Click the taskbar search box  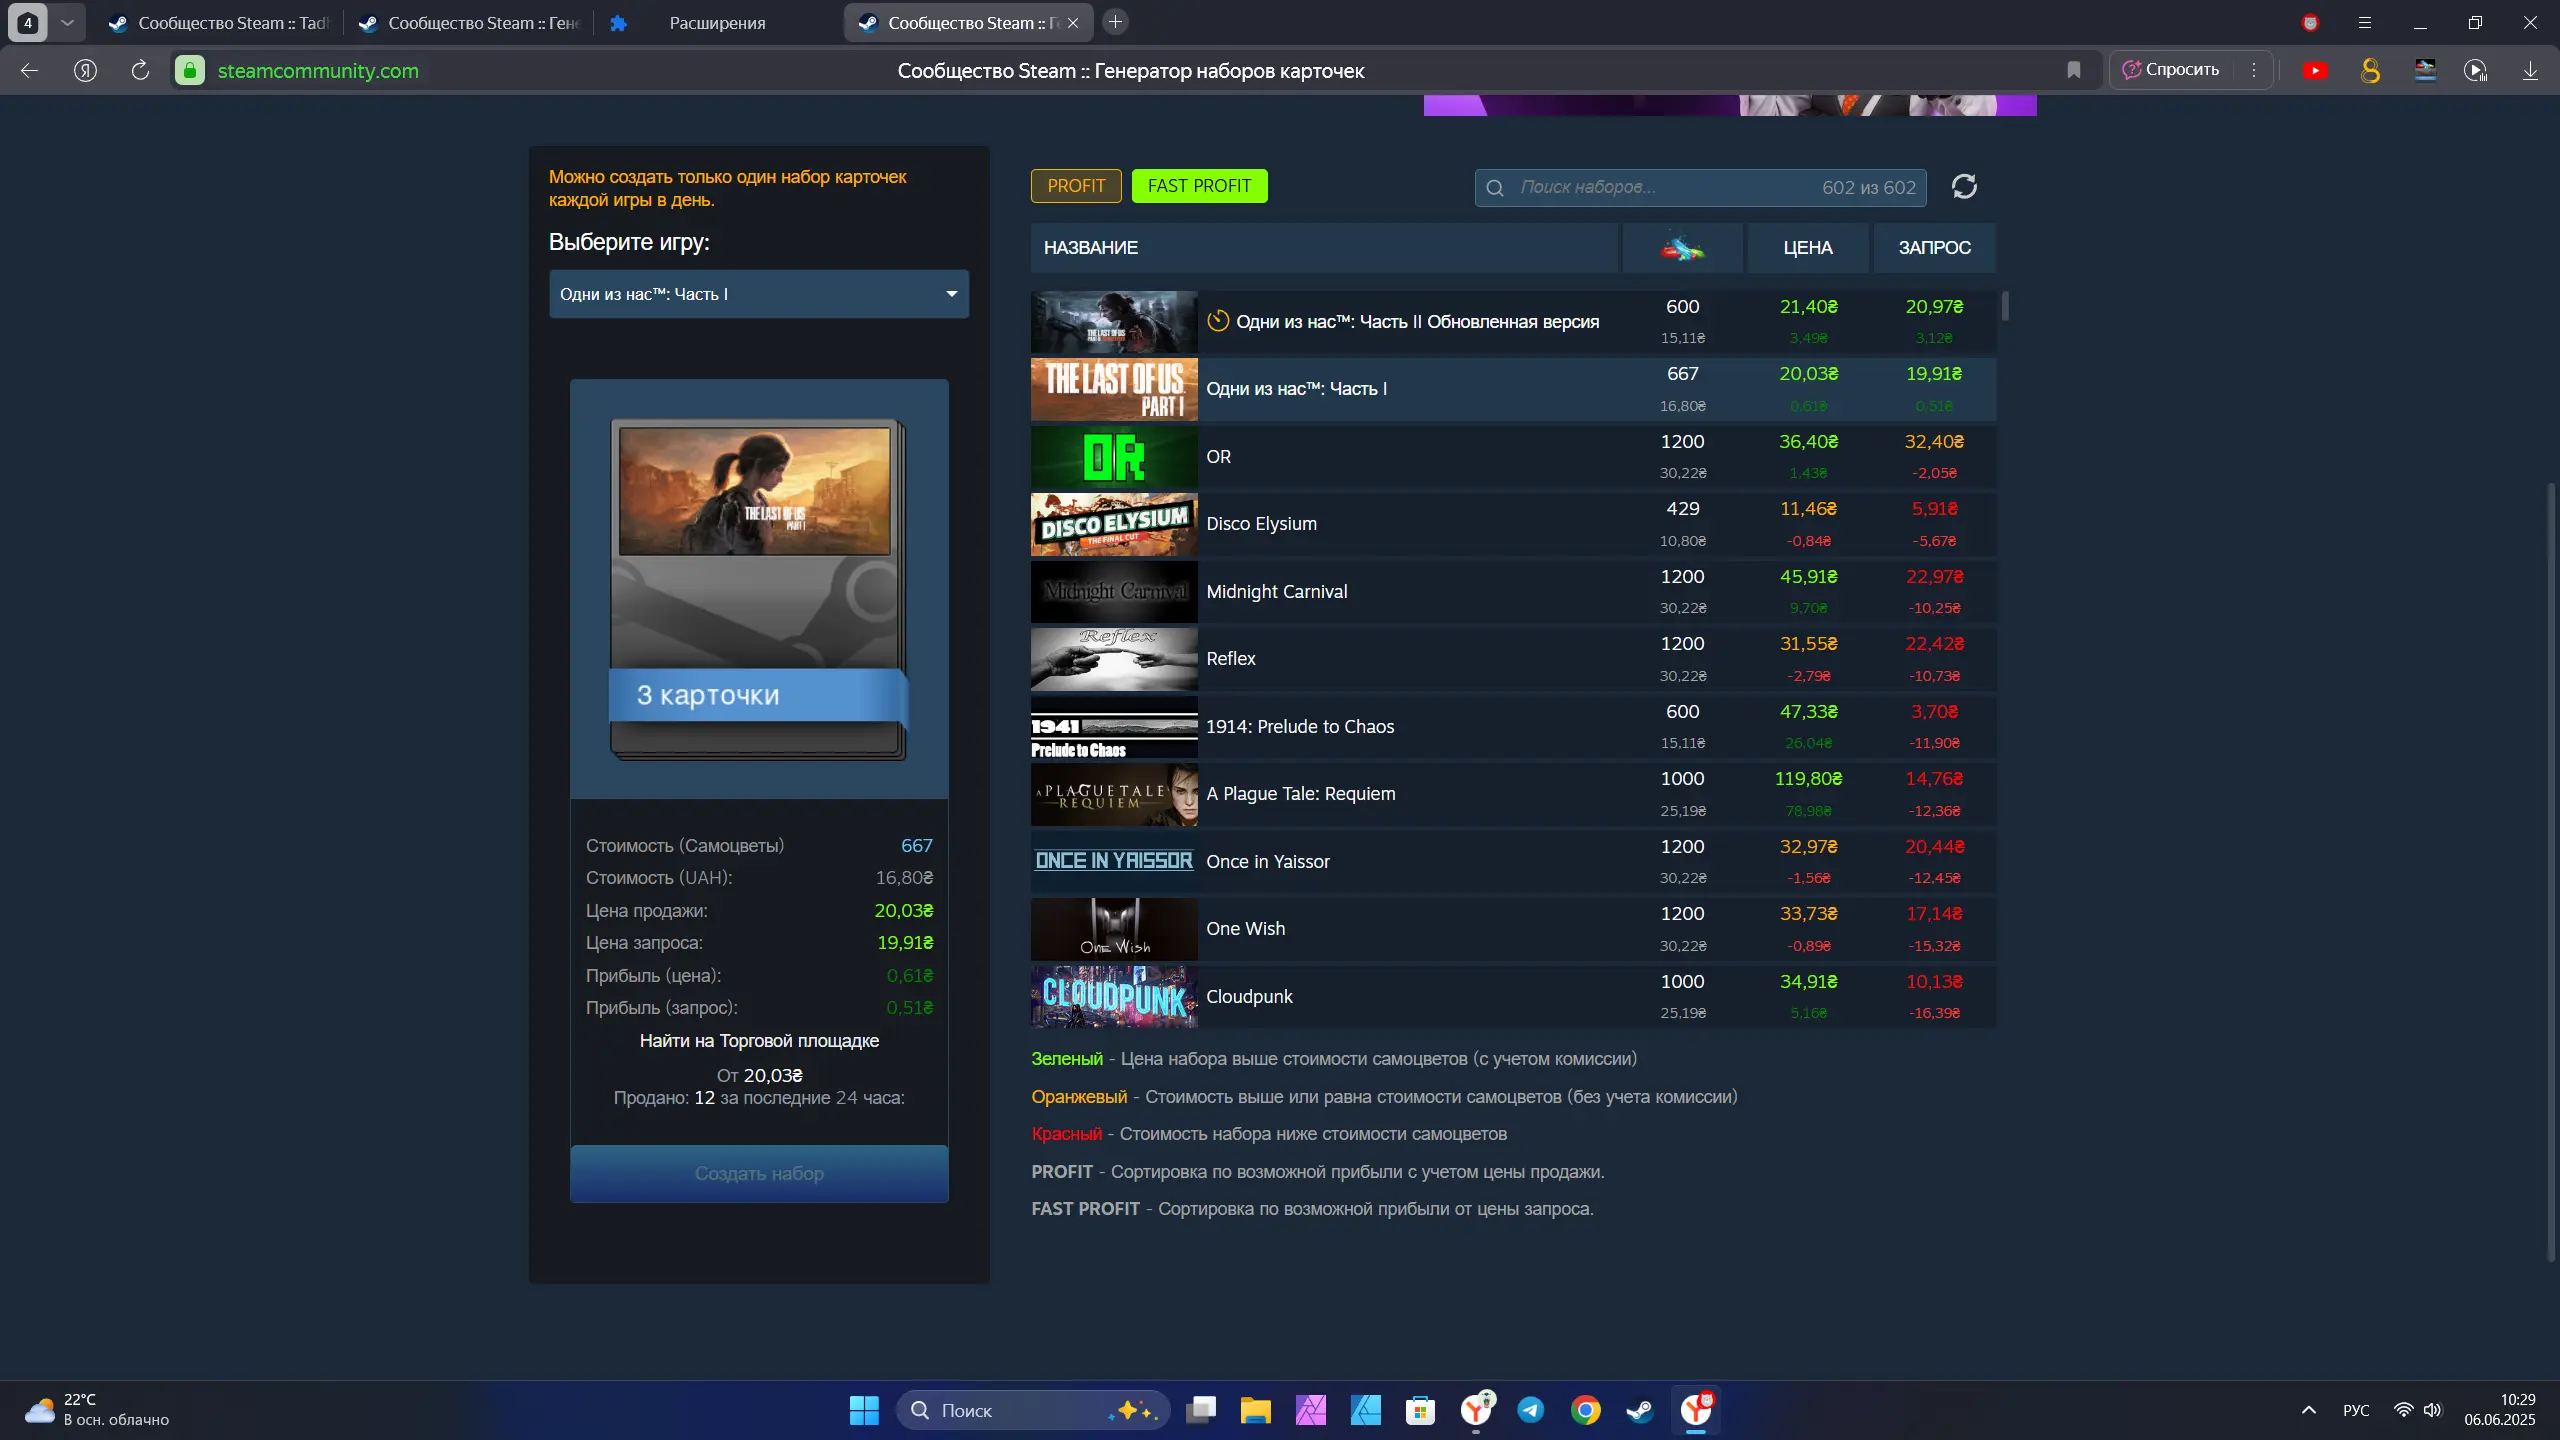1033,1410
